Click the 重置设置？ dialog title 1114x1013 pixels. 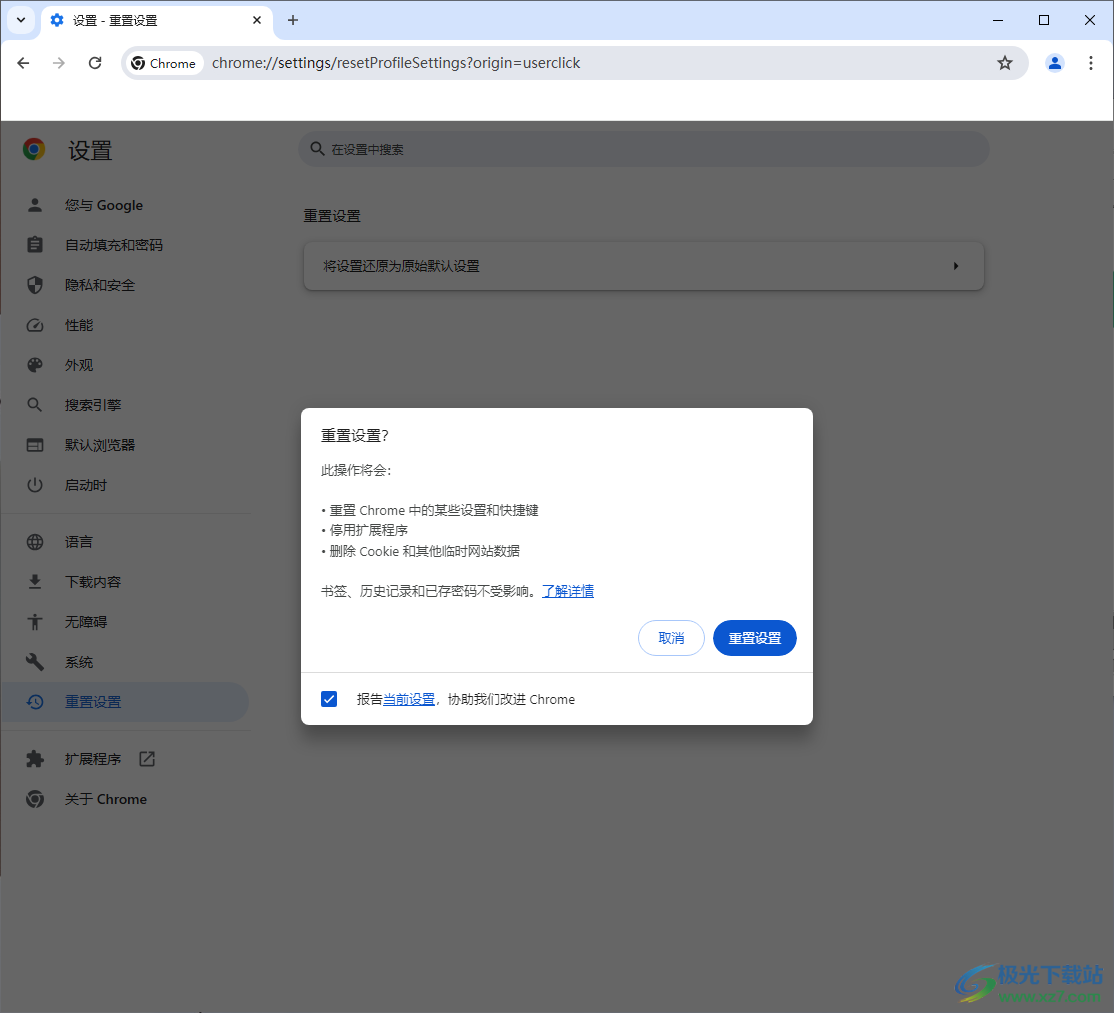[355, 435]
